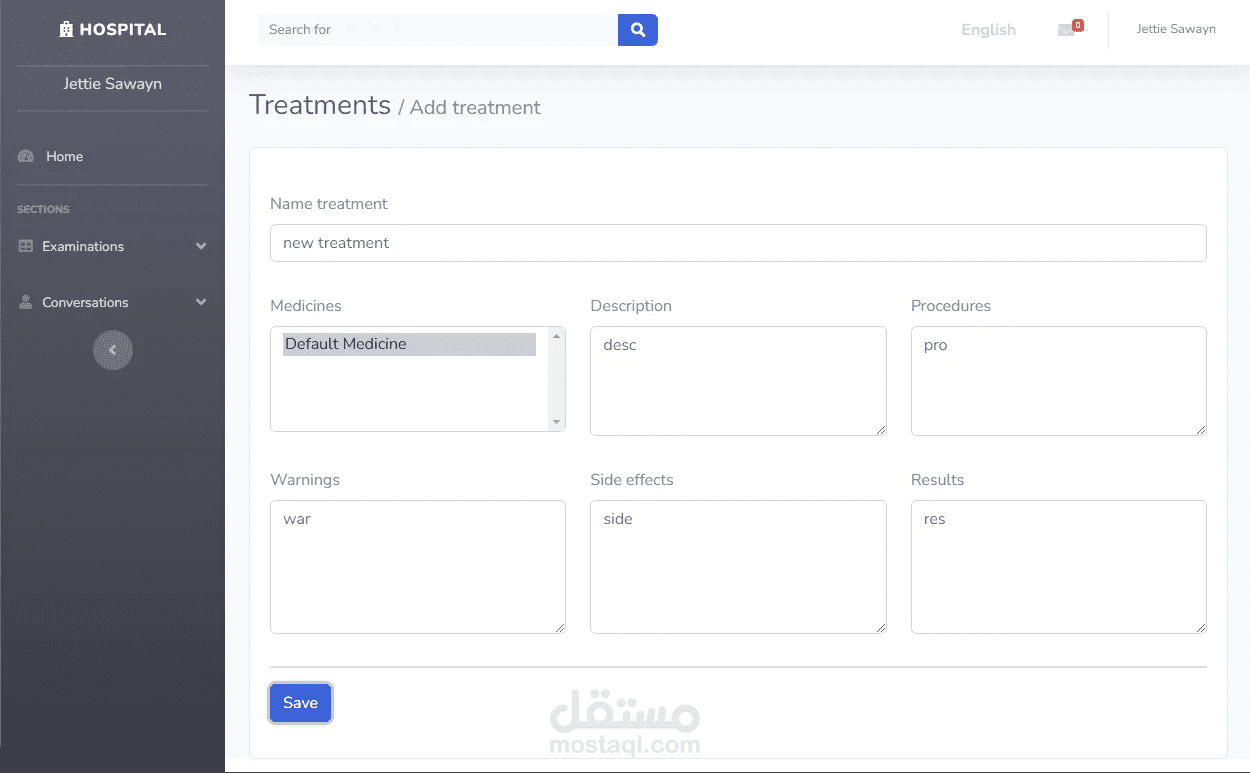
Task: Save the new treatment
Action: [x=300, y=703]
